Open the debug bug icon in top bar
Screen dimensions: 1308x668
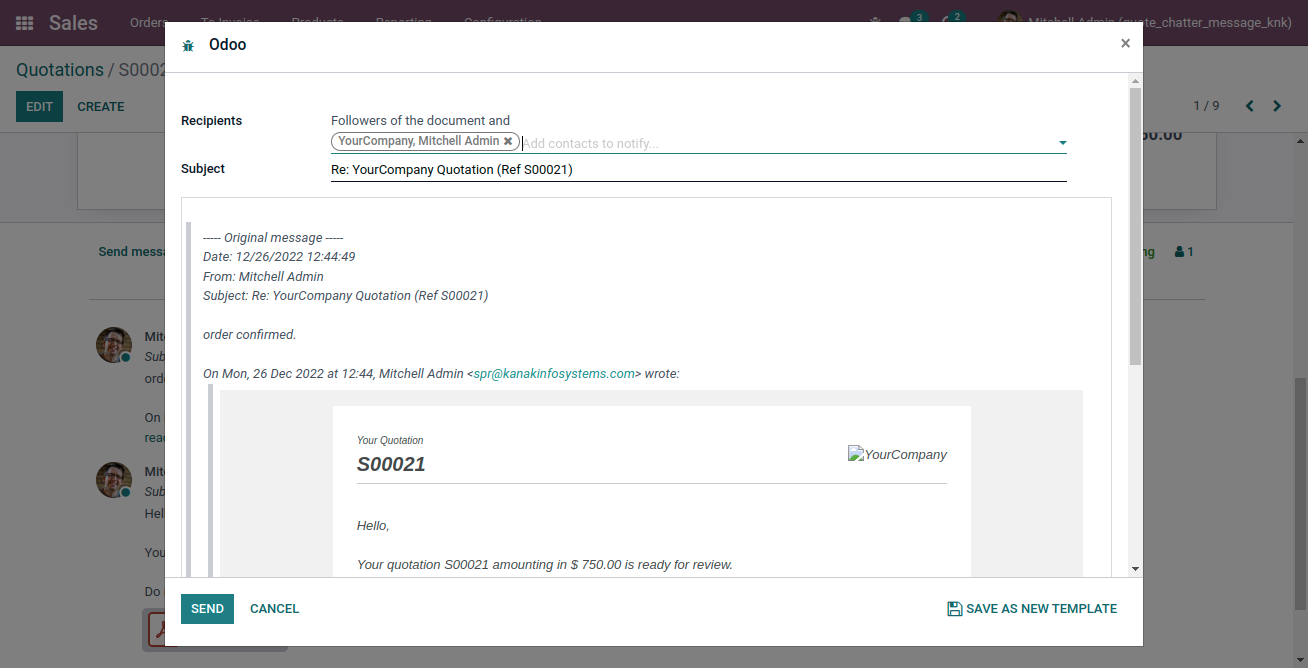tap(876, 22)
